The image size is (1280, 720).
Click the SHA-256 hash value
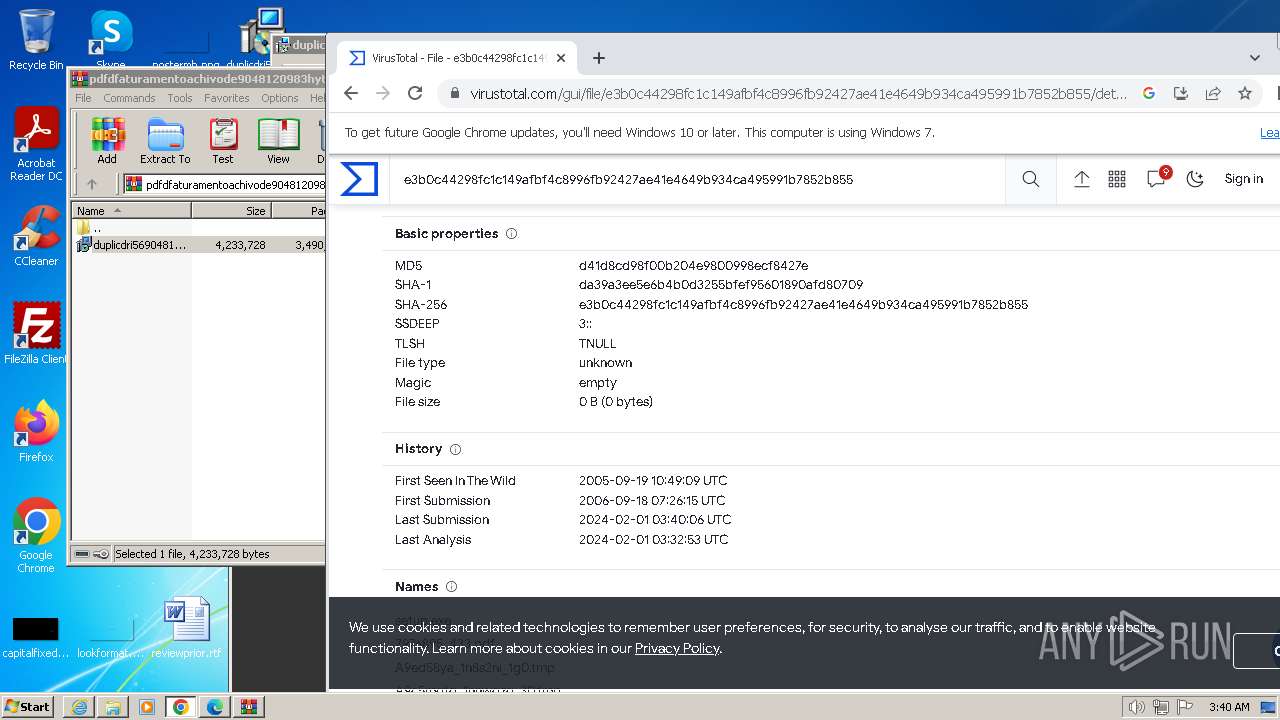click(803, 304)
